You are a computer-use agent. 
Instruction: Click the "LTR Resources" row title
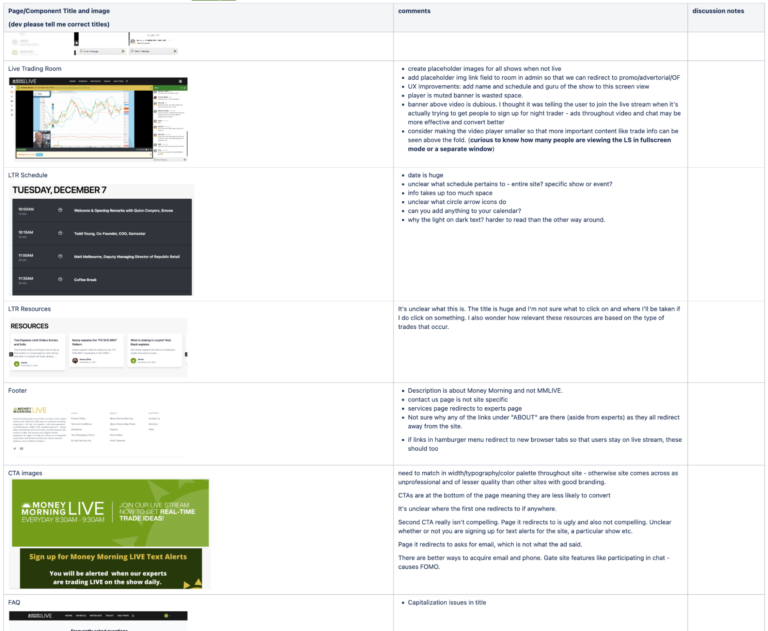point(29,309)
